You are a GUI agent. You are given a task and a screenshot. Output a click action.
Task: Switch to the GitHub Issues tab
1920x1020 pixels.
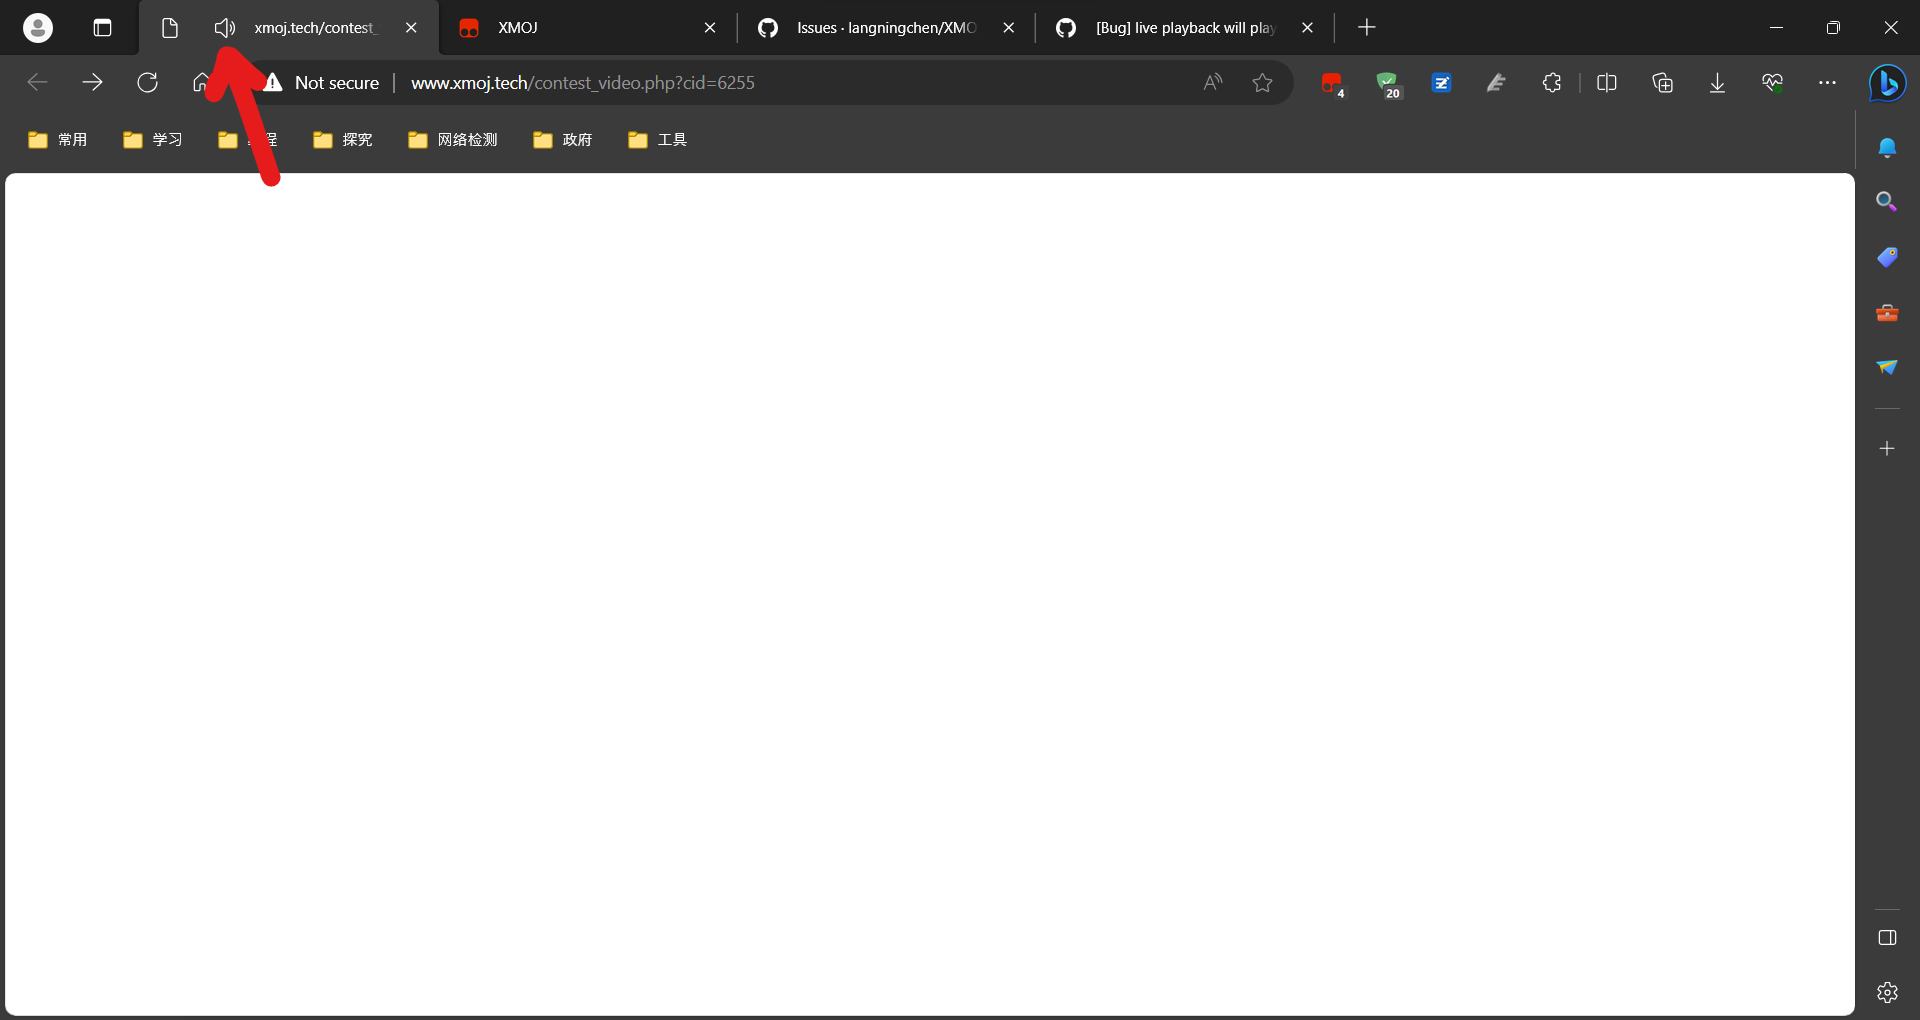[x=880, y=27]
